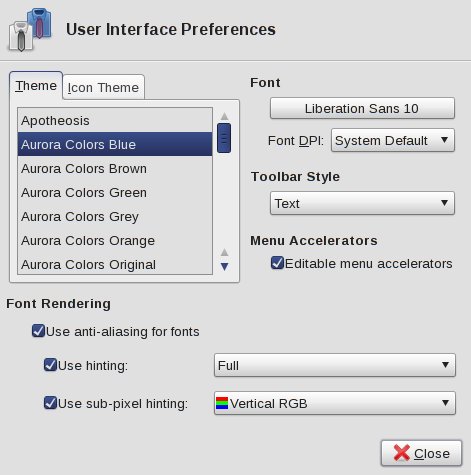Click the shirts-and-ties preferences icon
471x475 pixels.
pos(30,30)
